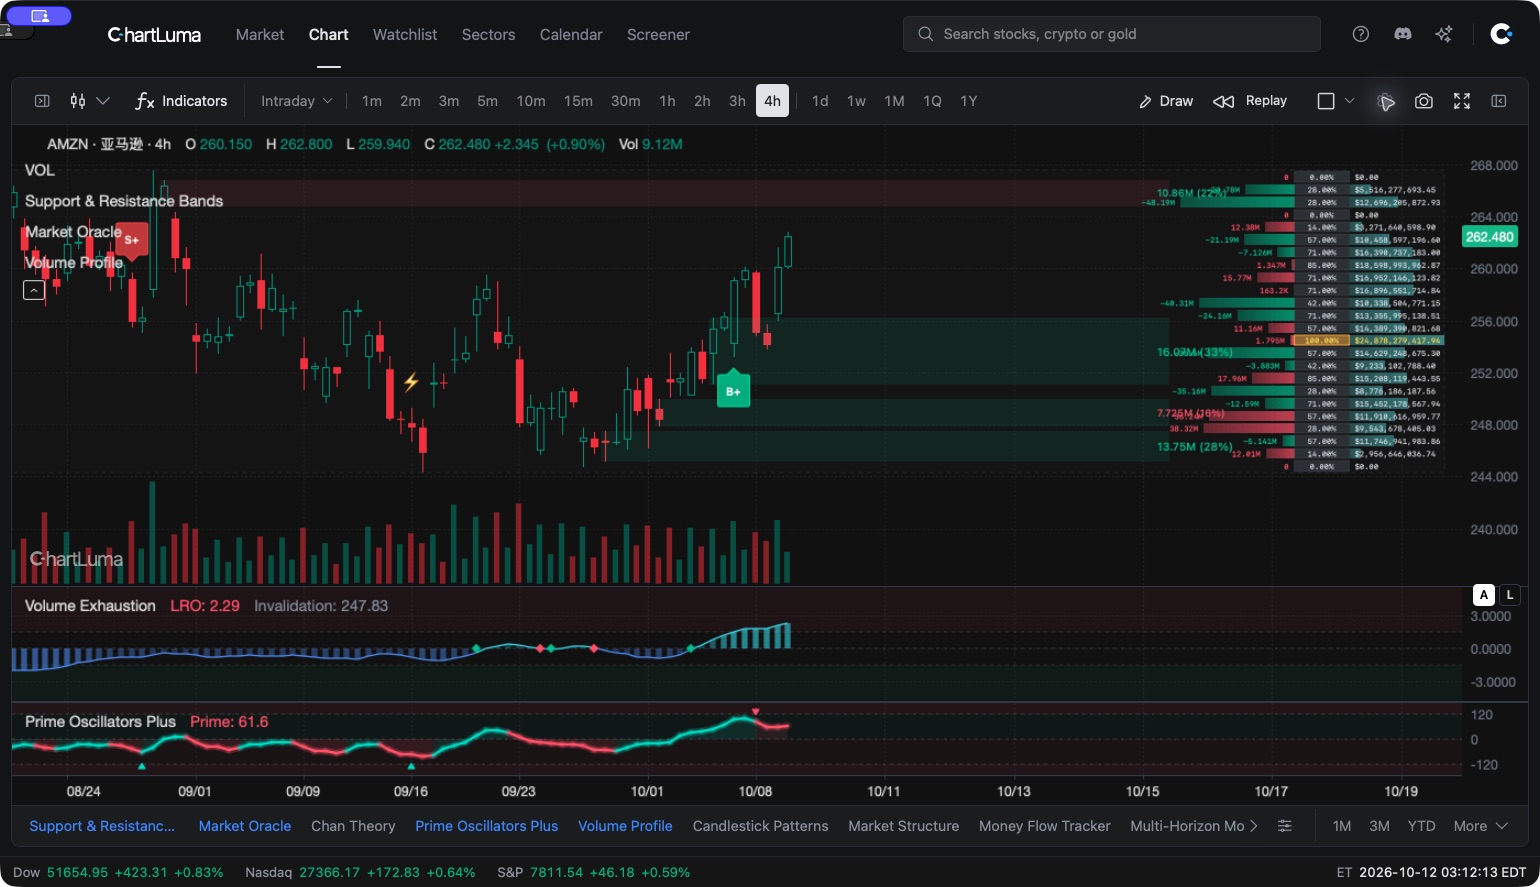Set the range to 1M
This screenshot has height=887, width=1540.
[x=1342, y=826]
